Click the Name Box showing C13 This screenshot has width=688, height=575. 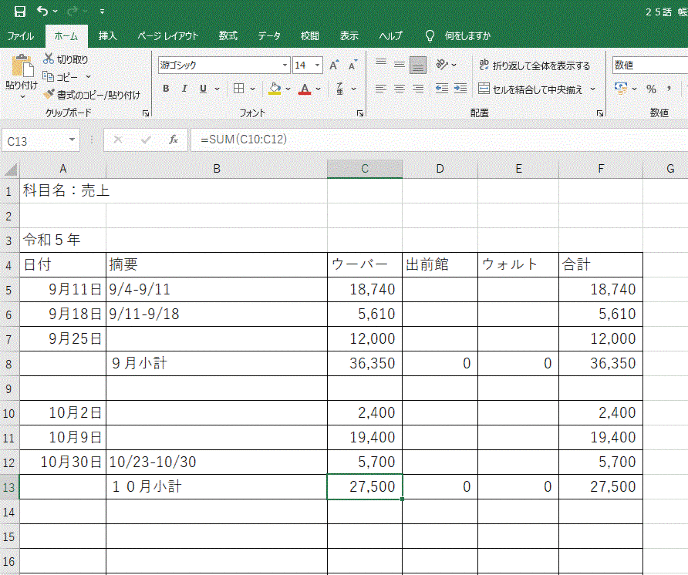[40, 141]
